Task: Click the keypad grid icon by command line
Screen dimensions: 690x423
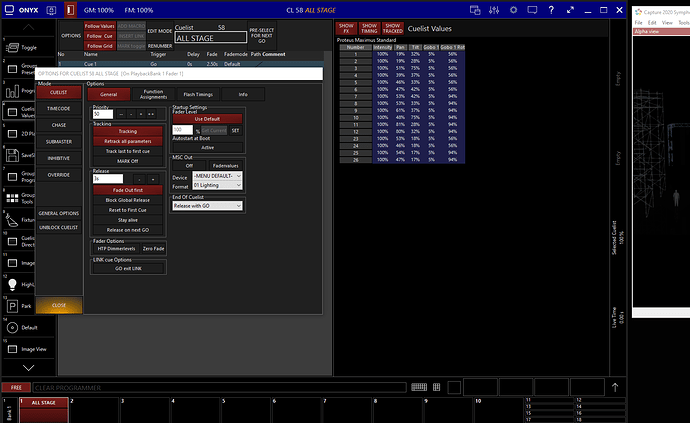Action: click(437, 387)
